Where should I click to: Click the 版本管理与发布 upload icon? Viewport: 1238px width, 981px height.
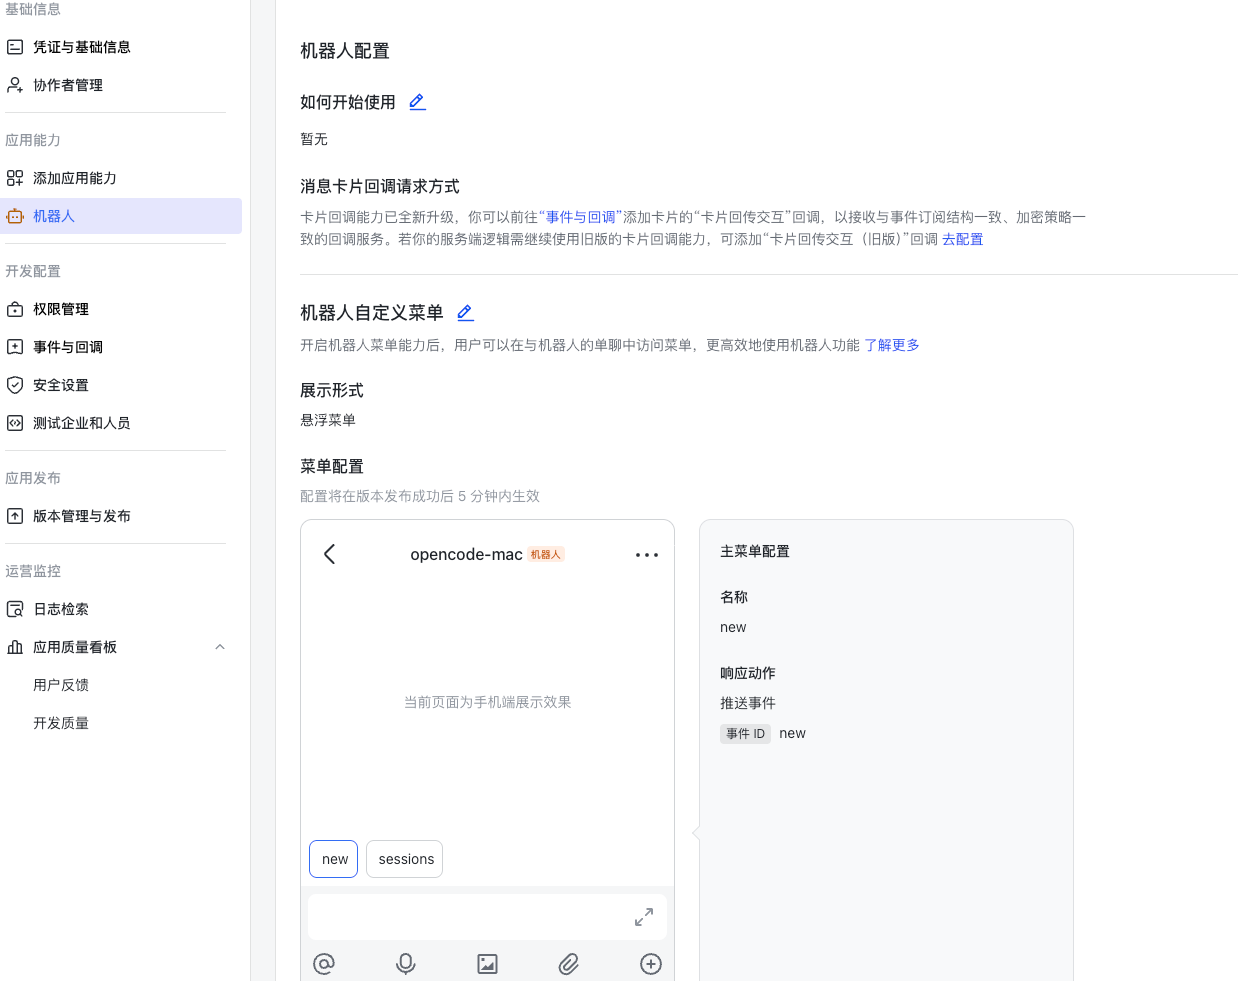15,516
